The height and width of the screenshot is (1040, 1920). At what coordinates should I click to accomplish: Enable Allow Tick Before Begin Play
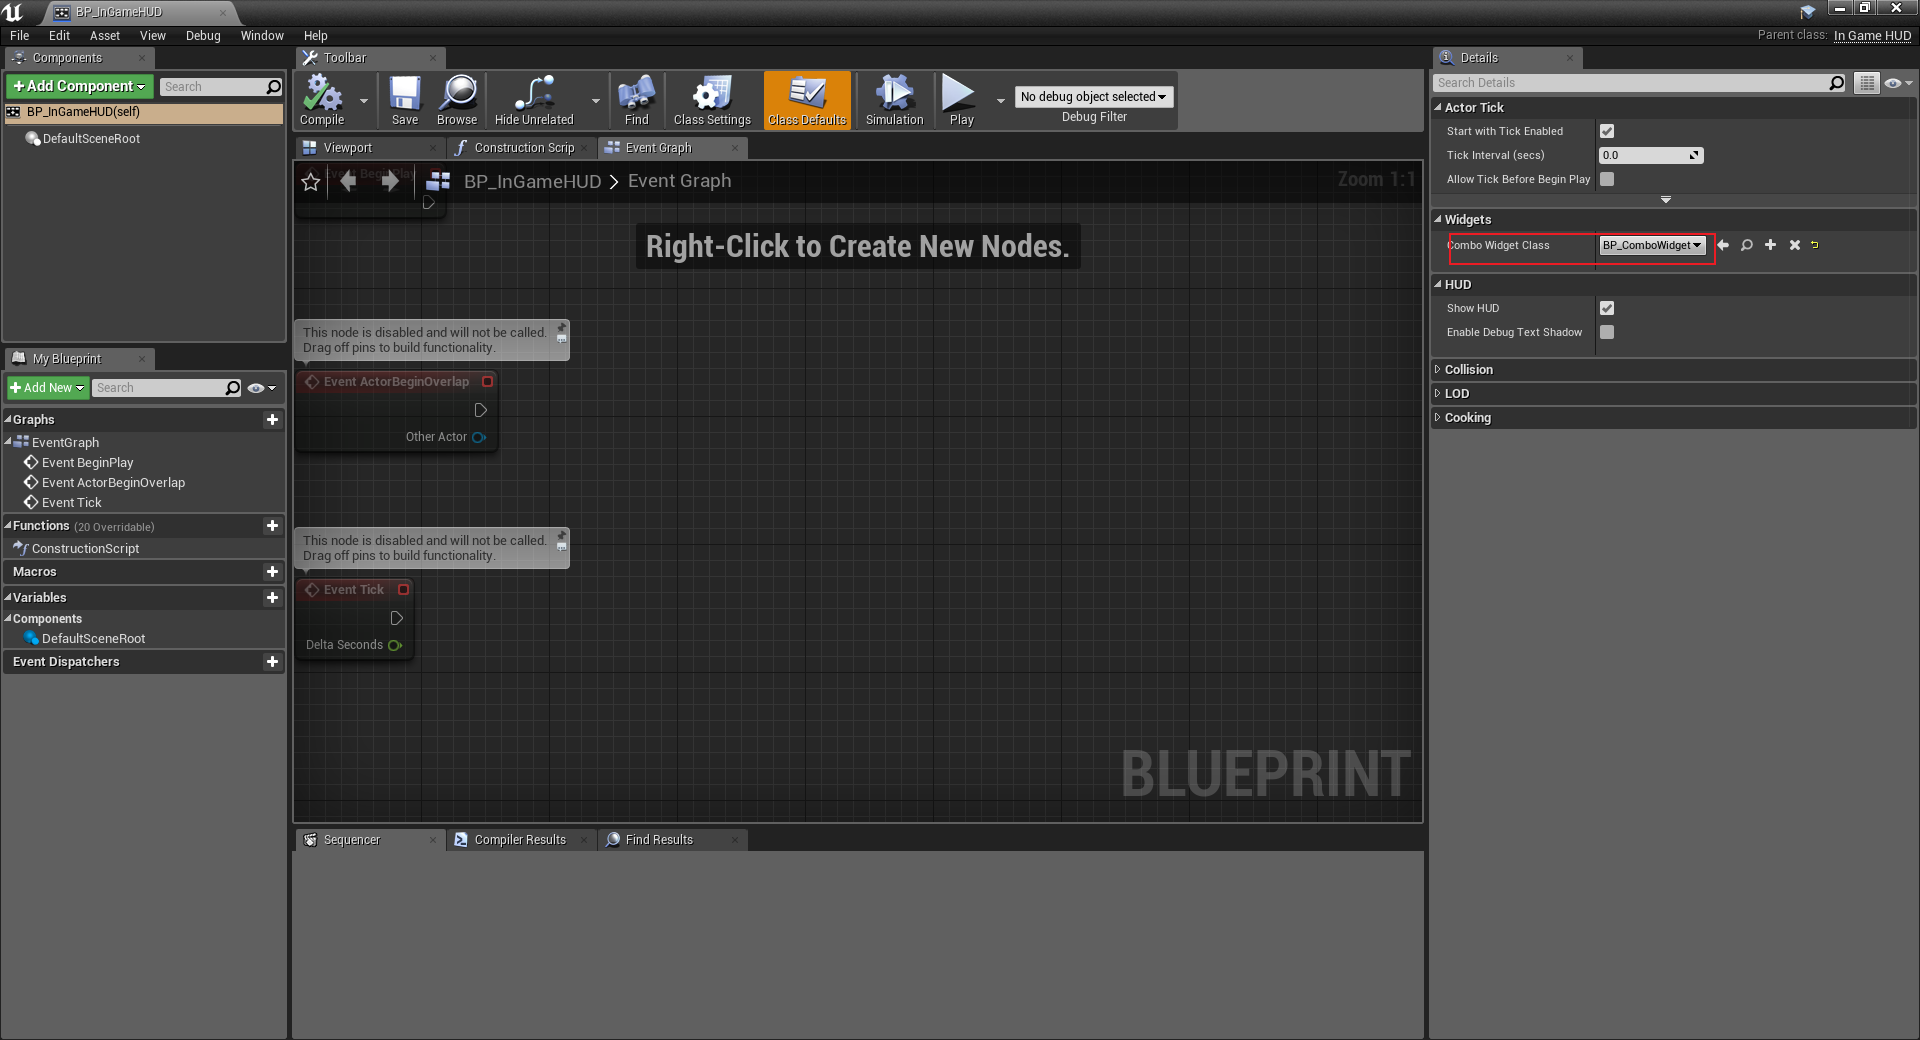tap(1607, 179)
